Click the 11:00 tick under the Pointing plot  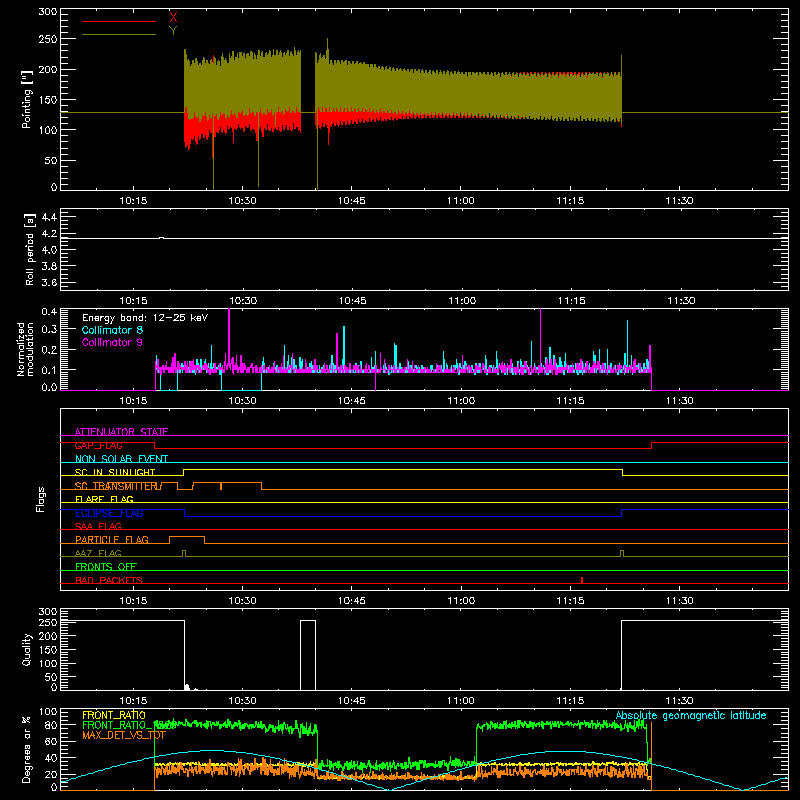461,201
